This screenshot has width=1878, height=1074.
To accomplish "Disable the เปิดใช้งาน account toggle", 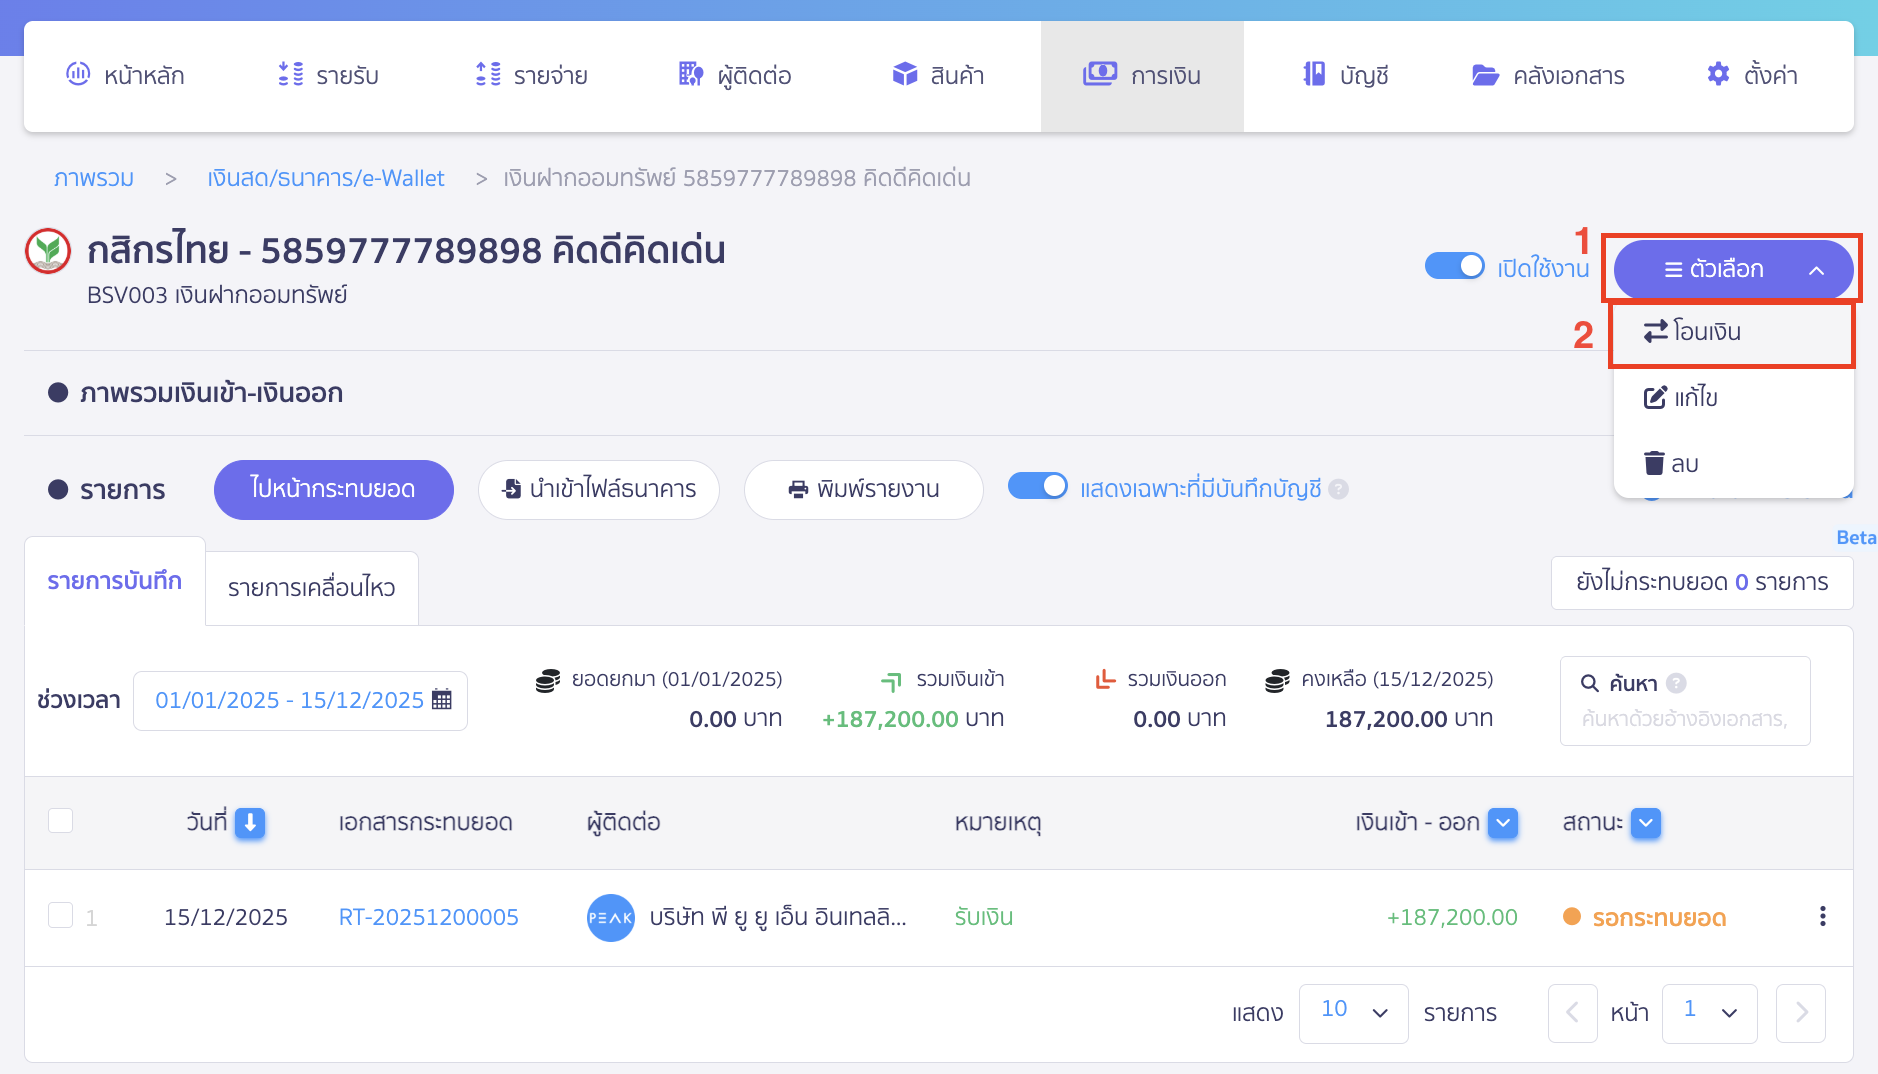I will pyautogui.click(x=1454, y=266).
